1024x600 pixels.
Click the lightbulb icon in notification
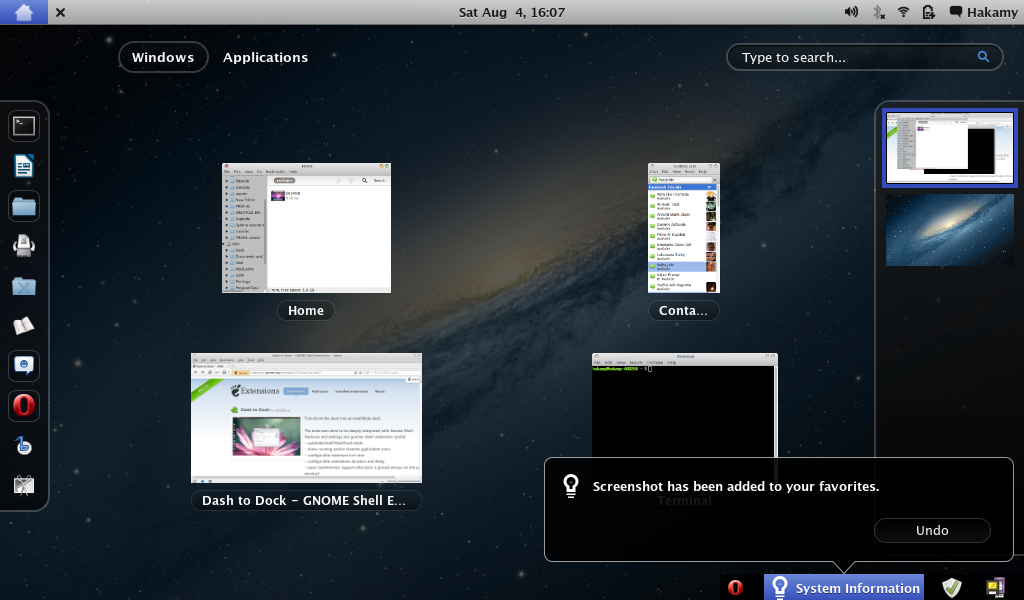pyautogui.click(x=571, y=486)
